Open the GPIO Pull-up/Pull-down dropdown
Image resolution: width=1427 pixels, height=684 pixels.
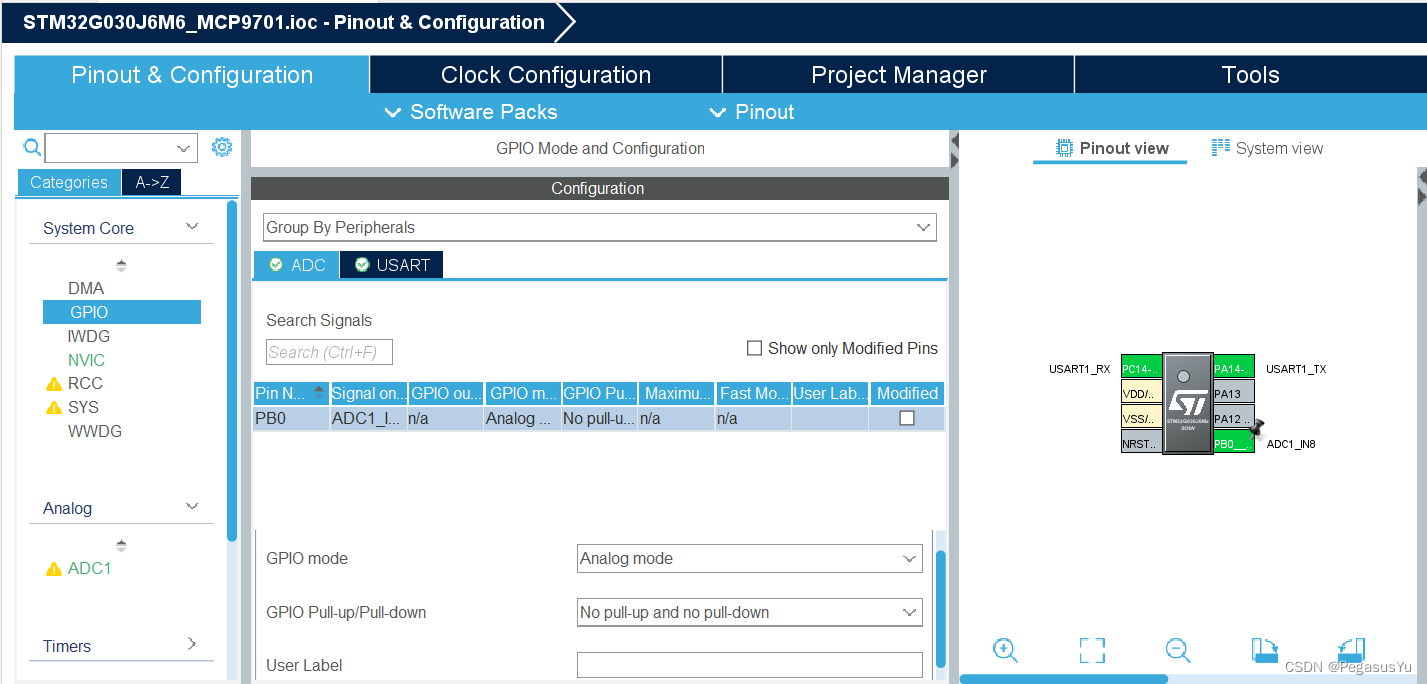click(750, 612)
